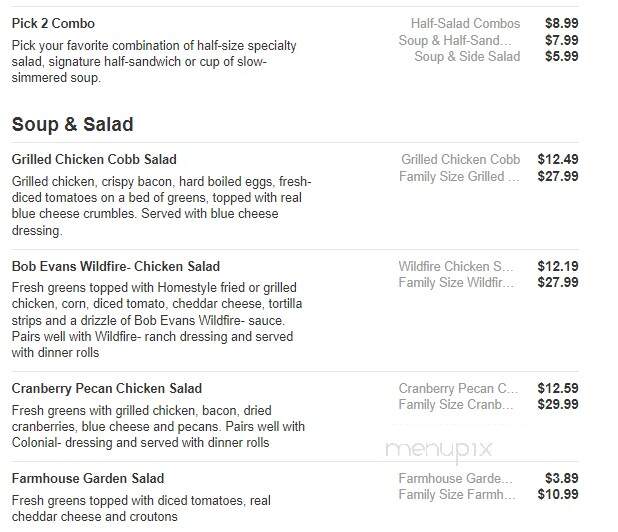Choose the Family Size Grilled option
Viewport: 618px width, 532px height.
coord(459,177)
